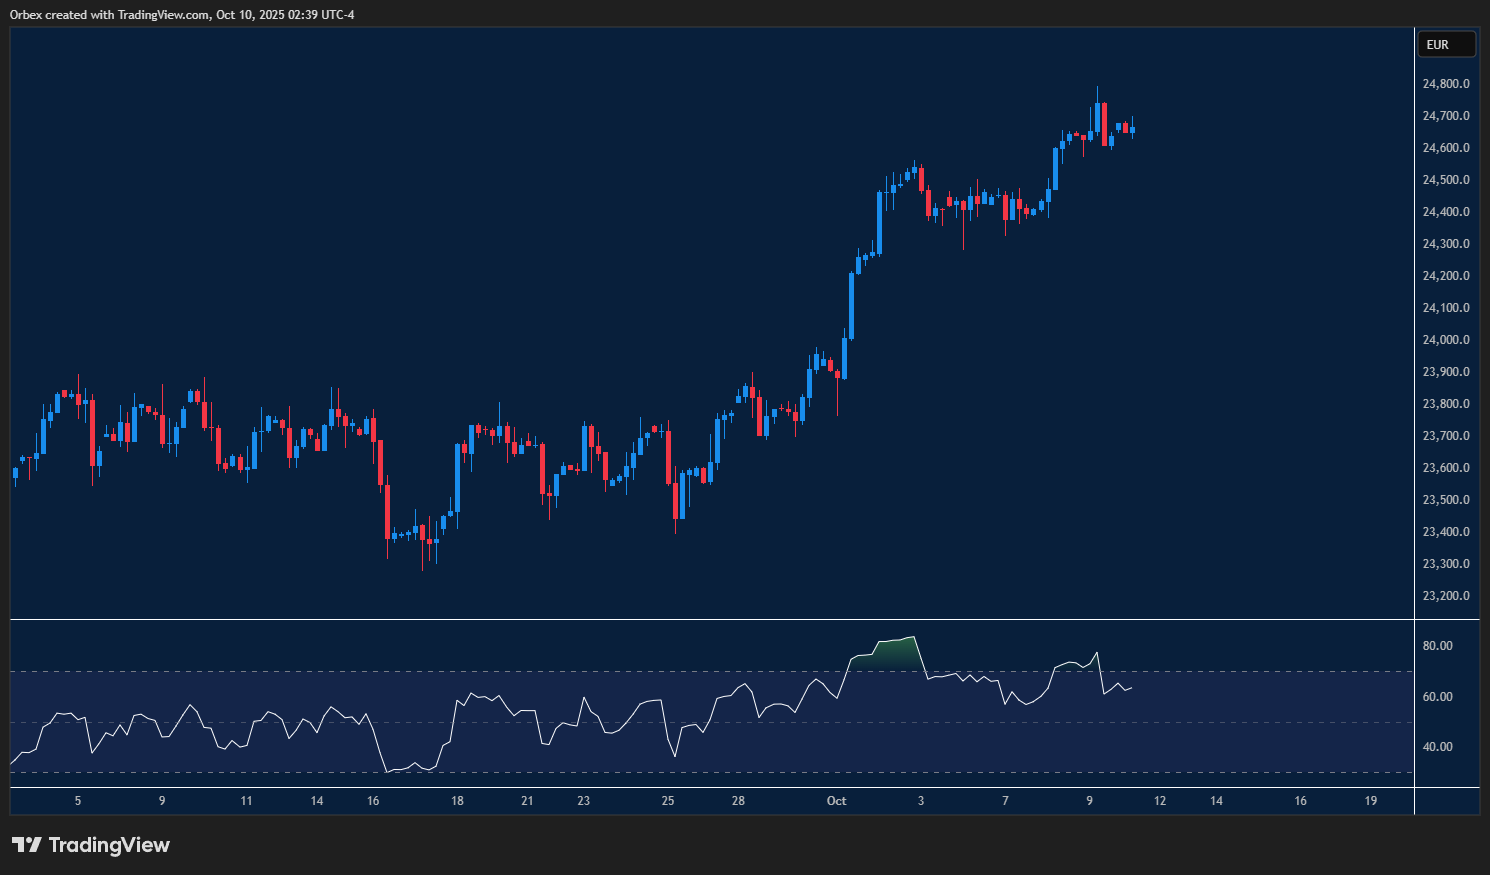Viewport: 1490px width, 875px height.
Task: Open the EUR currency selector
Action: click(x=1446, y=44)
